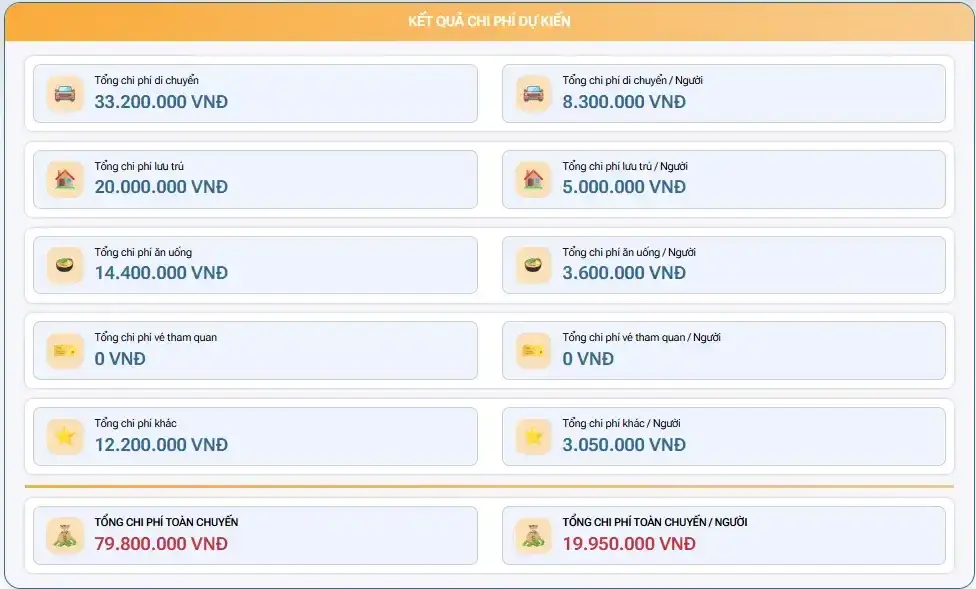The height and width of the screenshot is (589, 976).
Task: Click the money bag icon beside total trip cost
Action: pyautogui.click(x=65, y=536)
